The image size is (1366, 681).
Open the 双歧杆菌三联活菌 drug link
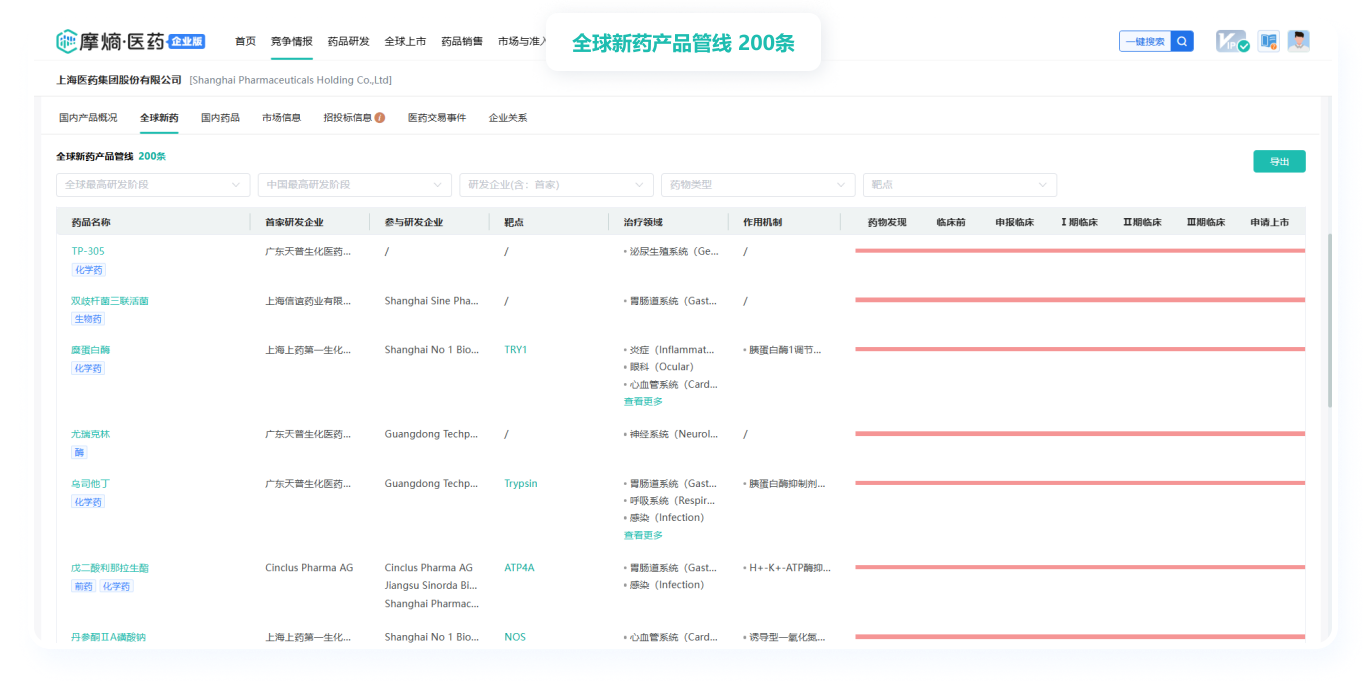point(110,301)
